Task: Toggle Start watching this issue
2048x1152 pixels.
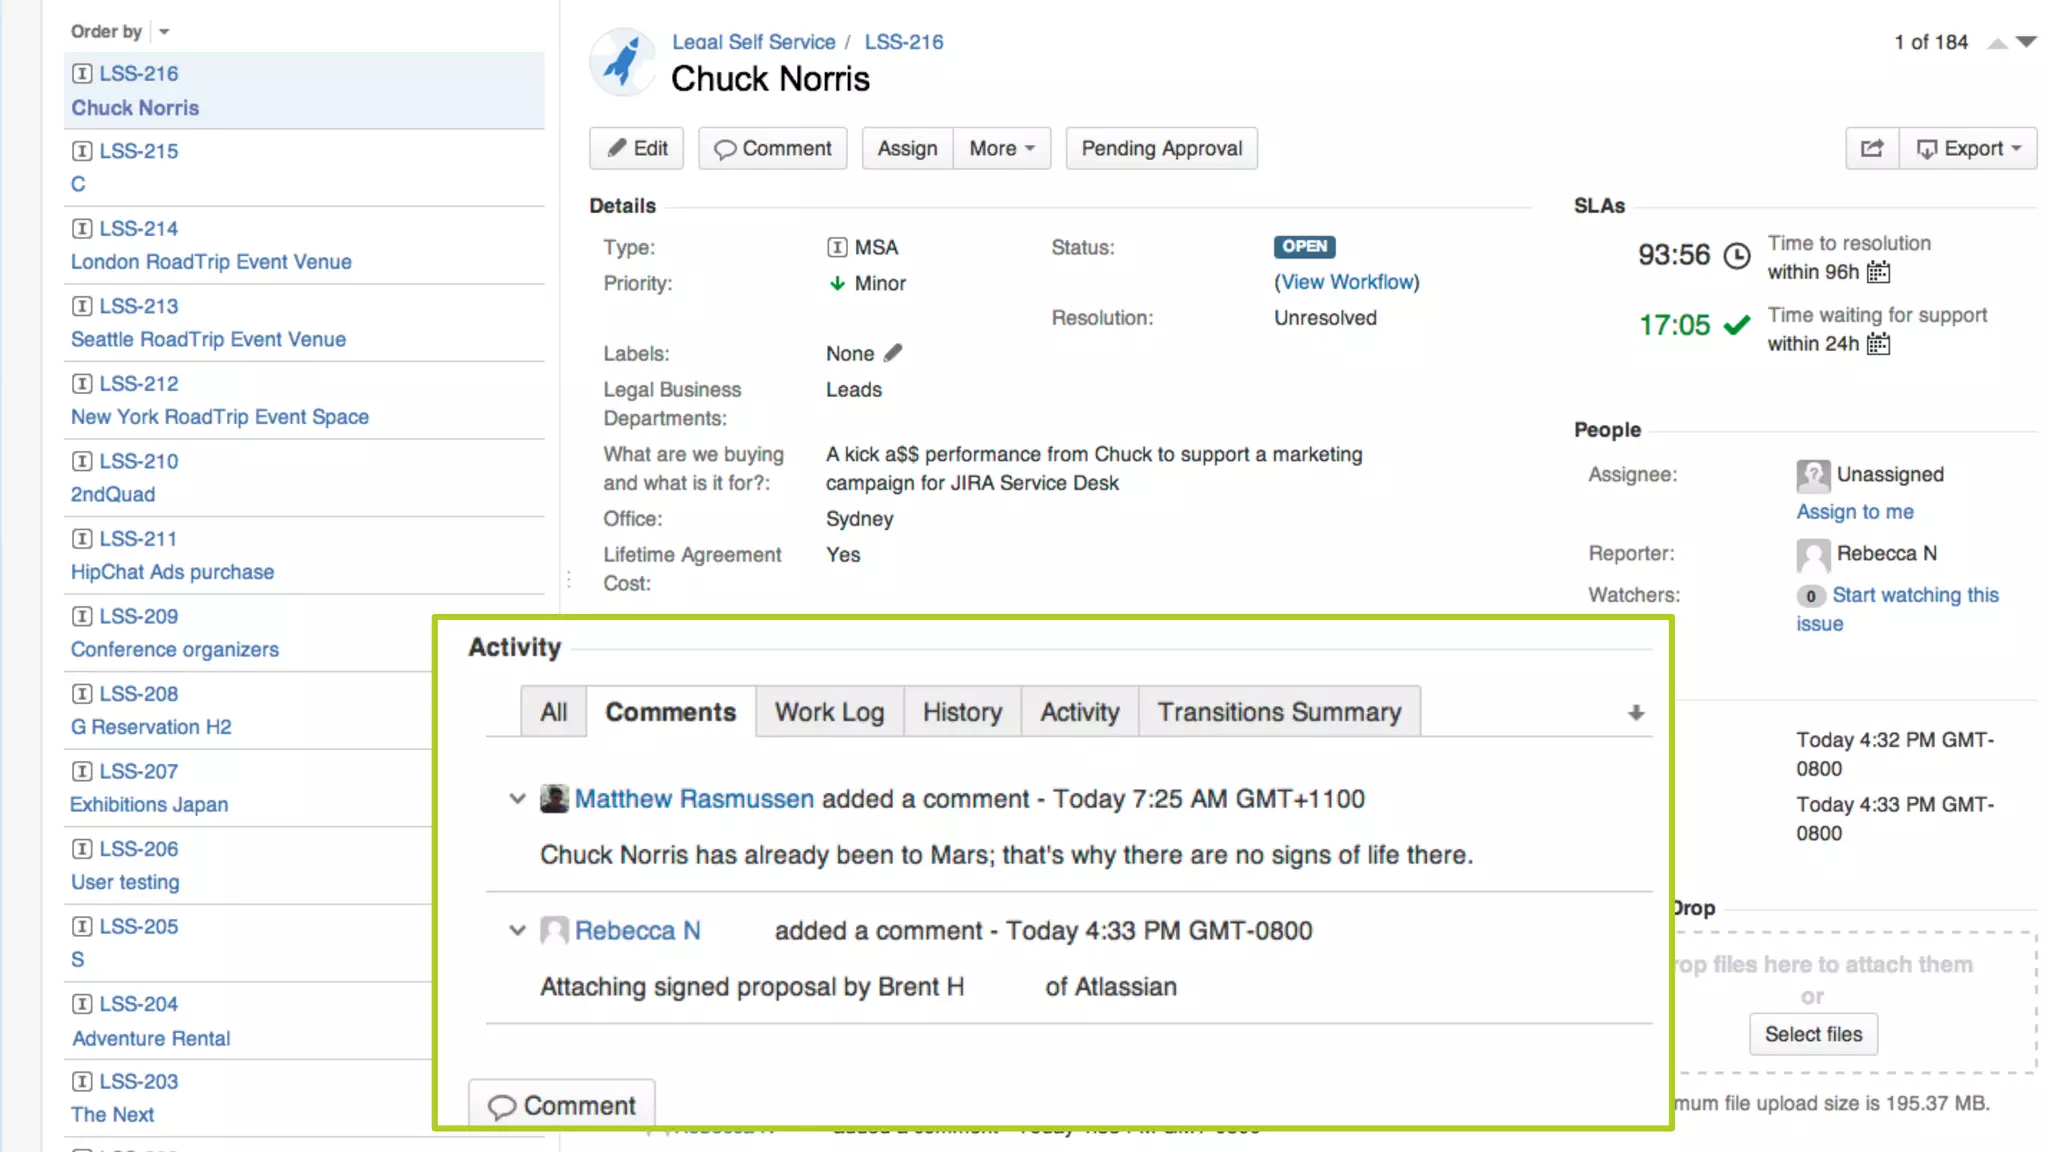Action: point(1914,595)
